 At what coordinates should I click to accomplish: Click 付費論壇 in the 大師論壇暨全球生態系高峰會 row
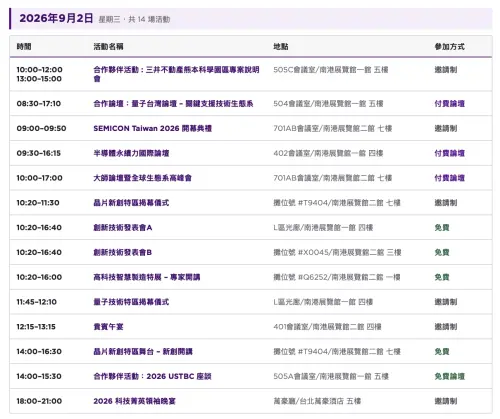(x=449, y=178)
